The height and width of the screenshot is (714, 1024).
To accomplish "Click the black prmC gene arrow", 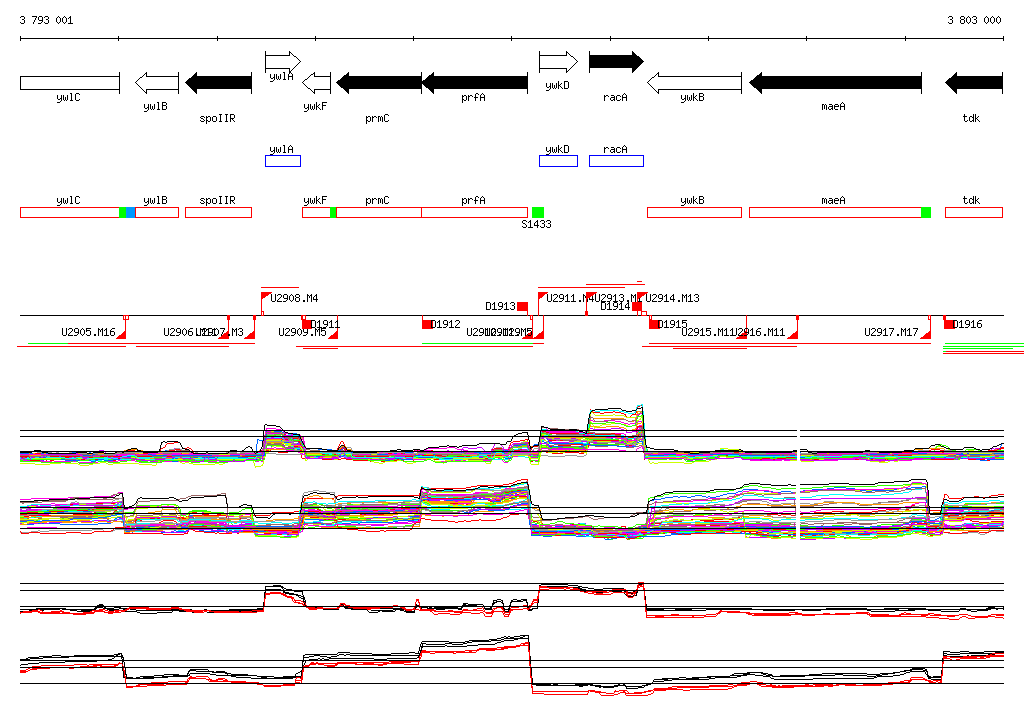I will 379,83.
